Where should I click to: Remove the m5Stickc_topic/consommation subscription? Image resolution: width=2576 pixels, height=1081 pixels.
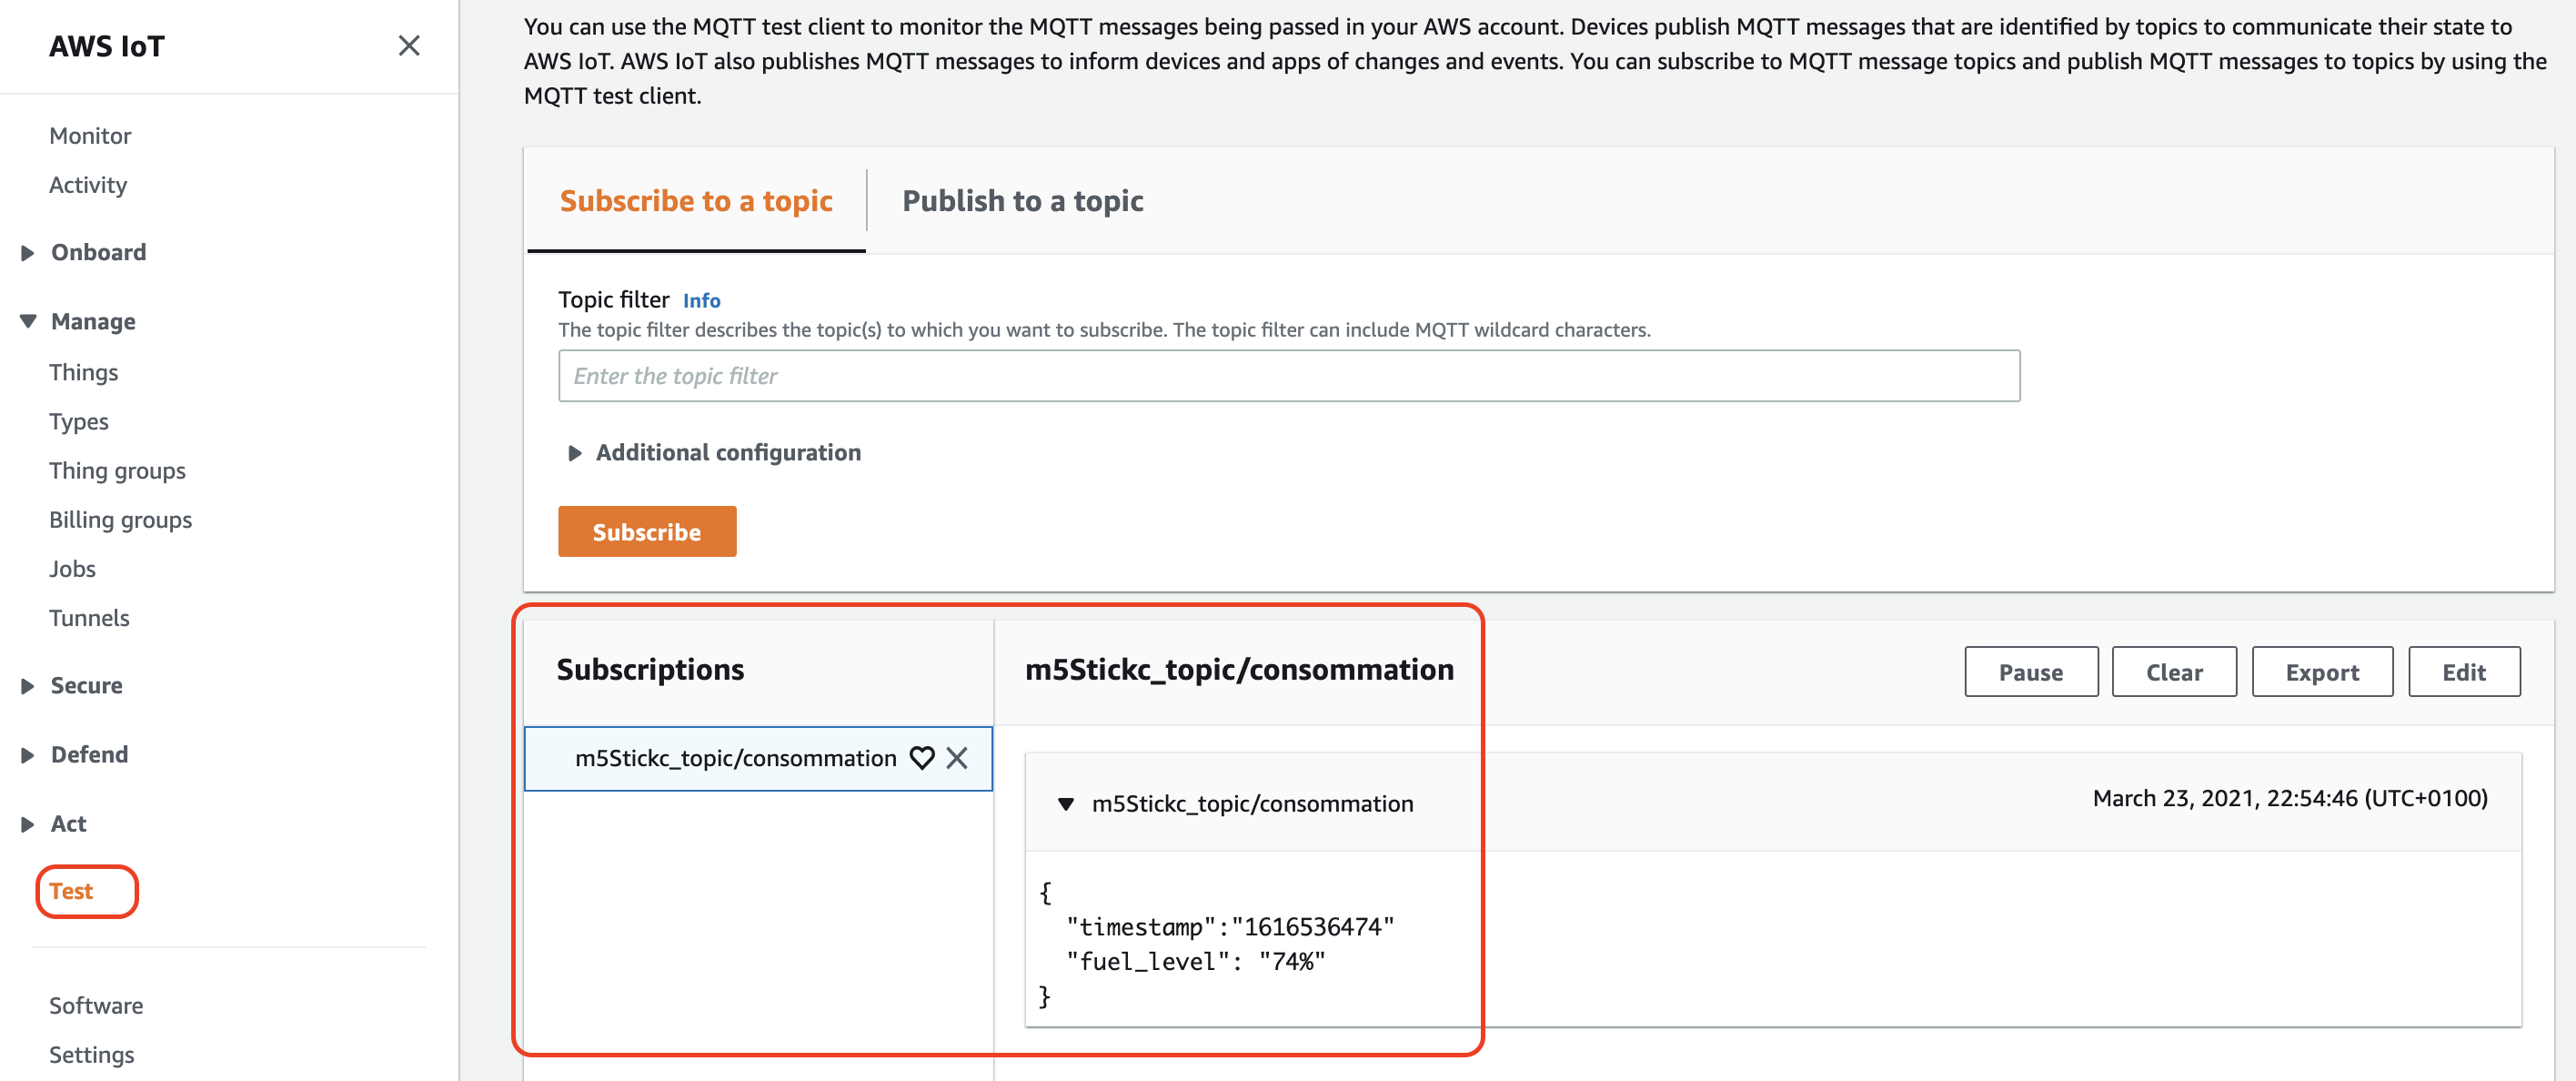(957, 758)
